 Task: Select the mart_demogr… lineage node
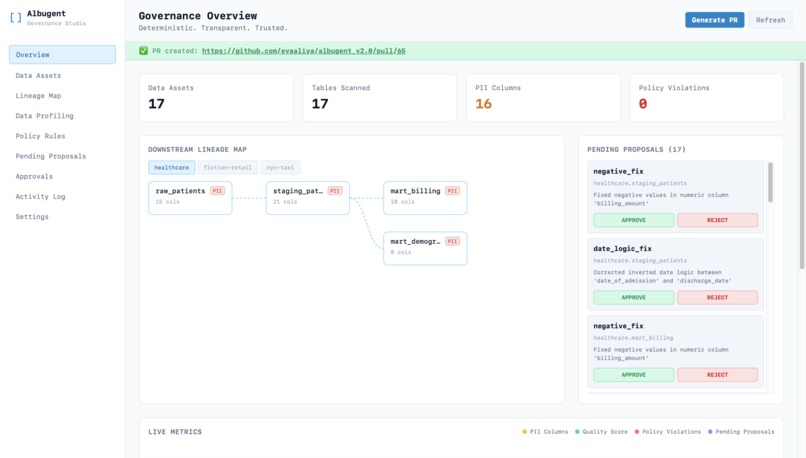pyautogui.click(x=425, y=248)
